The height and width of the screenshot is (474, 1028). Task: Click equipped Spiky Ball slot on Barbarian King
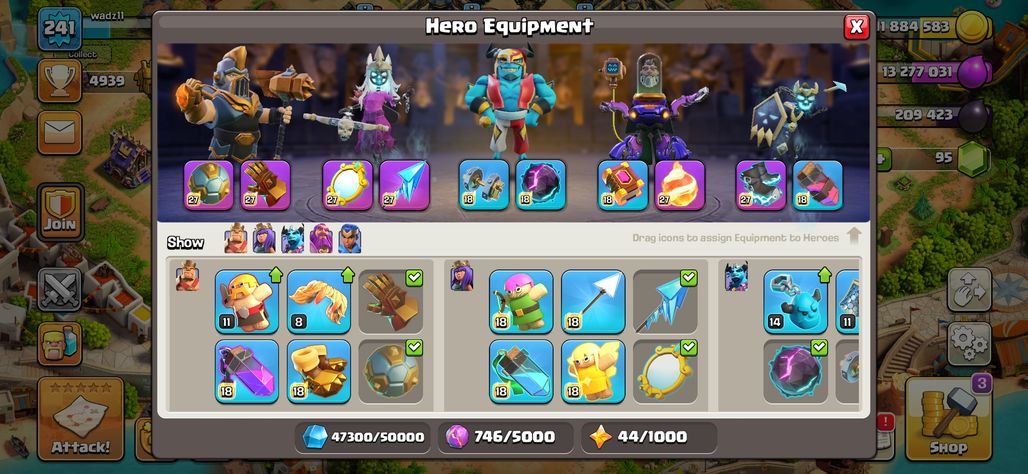(x=208, y=185)
